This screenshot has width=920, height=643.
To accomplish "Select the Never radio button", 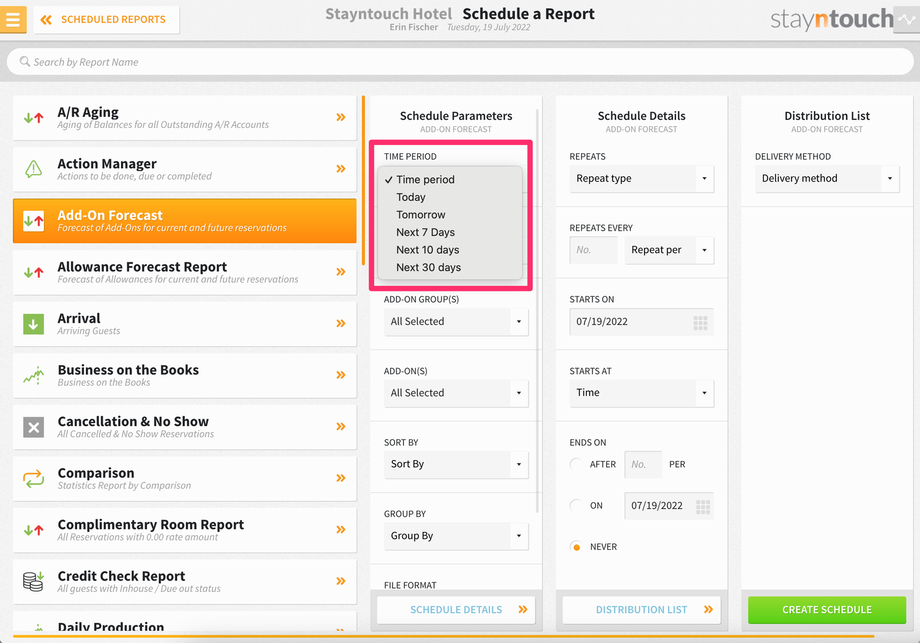I will point(576,547).
